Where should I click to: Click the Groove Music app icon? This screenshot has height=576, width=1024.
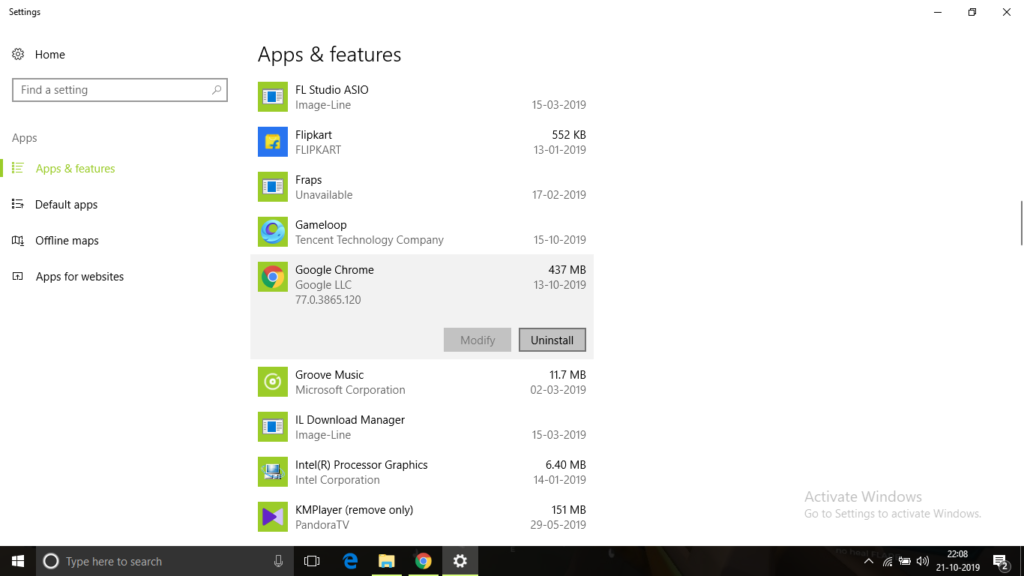coord(272,382)
